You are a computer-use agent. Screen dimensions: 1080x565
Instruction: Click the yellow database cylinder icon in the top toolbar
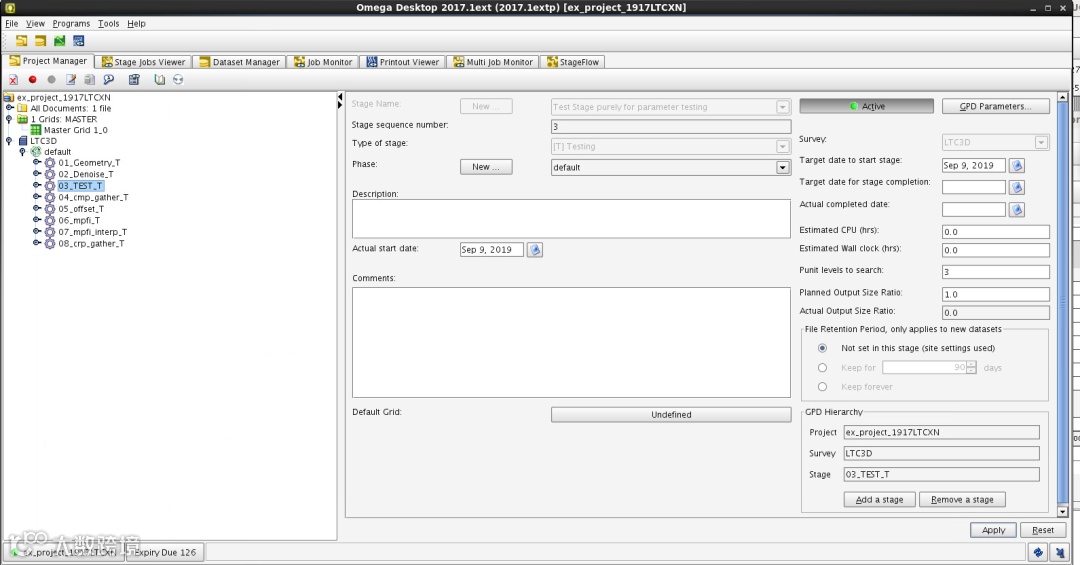pos(41,41)
